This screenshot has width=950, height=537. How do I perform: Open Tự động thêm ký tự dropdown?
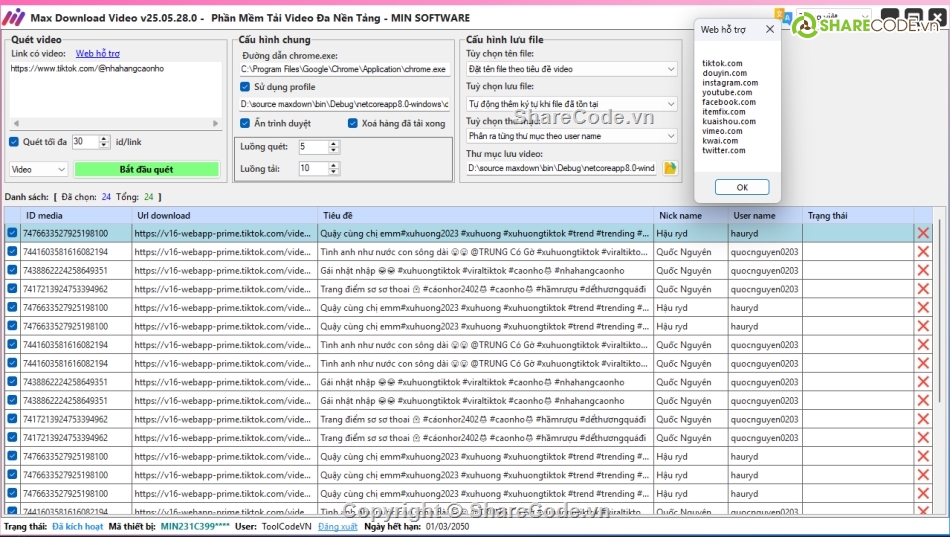(571, 104)
